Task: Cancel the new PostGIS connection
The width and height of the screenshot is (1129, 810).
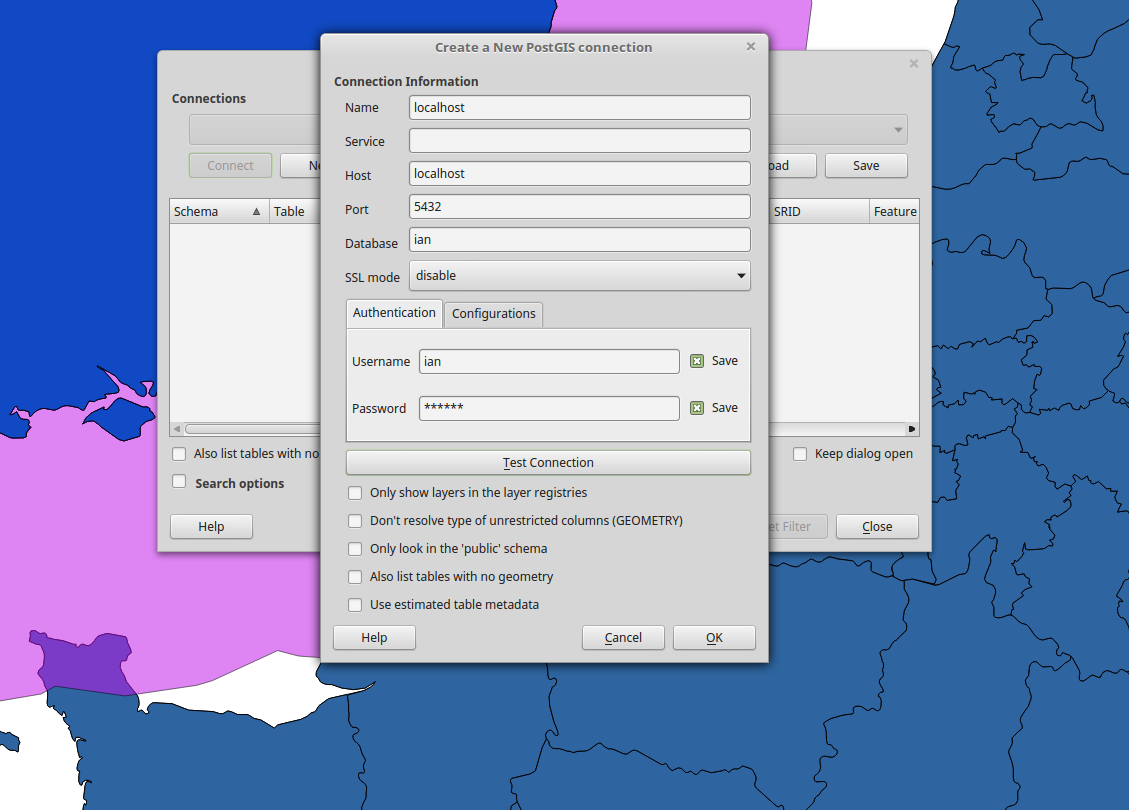Action: (623, 638)
